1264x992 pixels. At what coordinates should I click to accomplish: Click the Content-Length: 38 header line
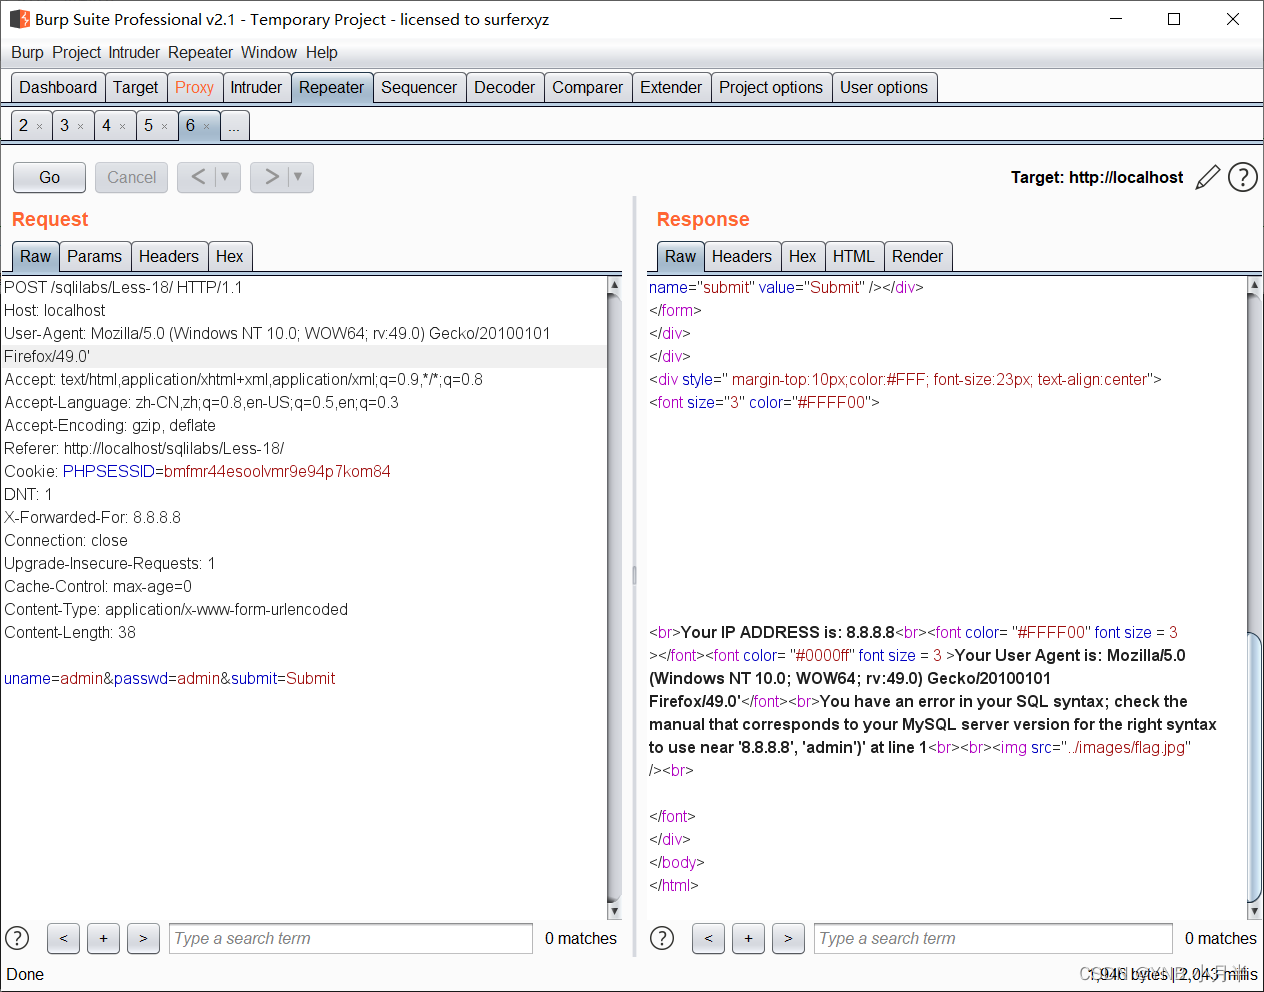pos(70,632)
